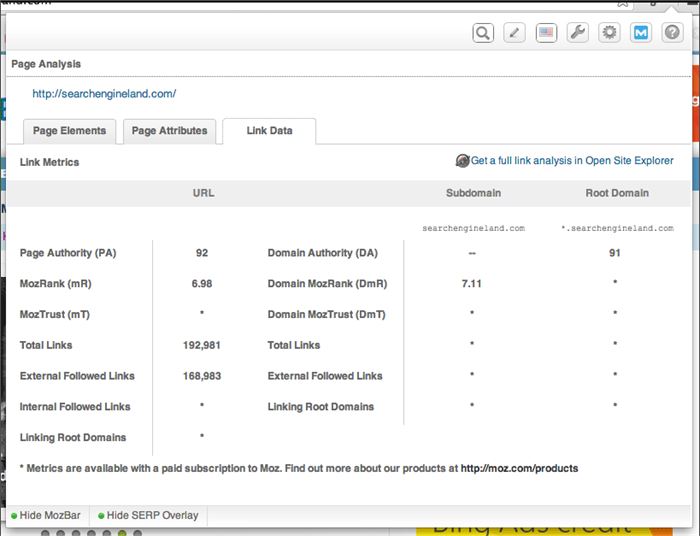Open the searchengineland.com URL link
The height and width of the screenshot is (536, 700).
coord(104,94)
